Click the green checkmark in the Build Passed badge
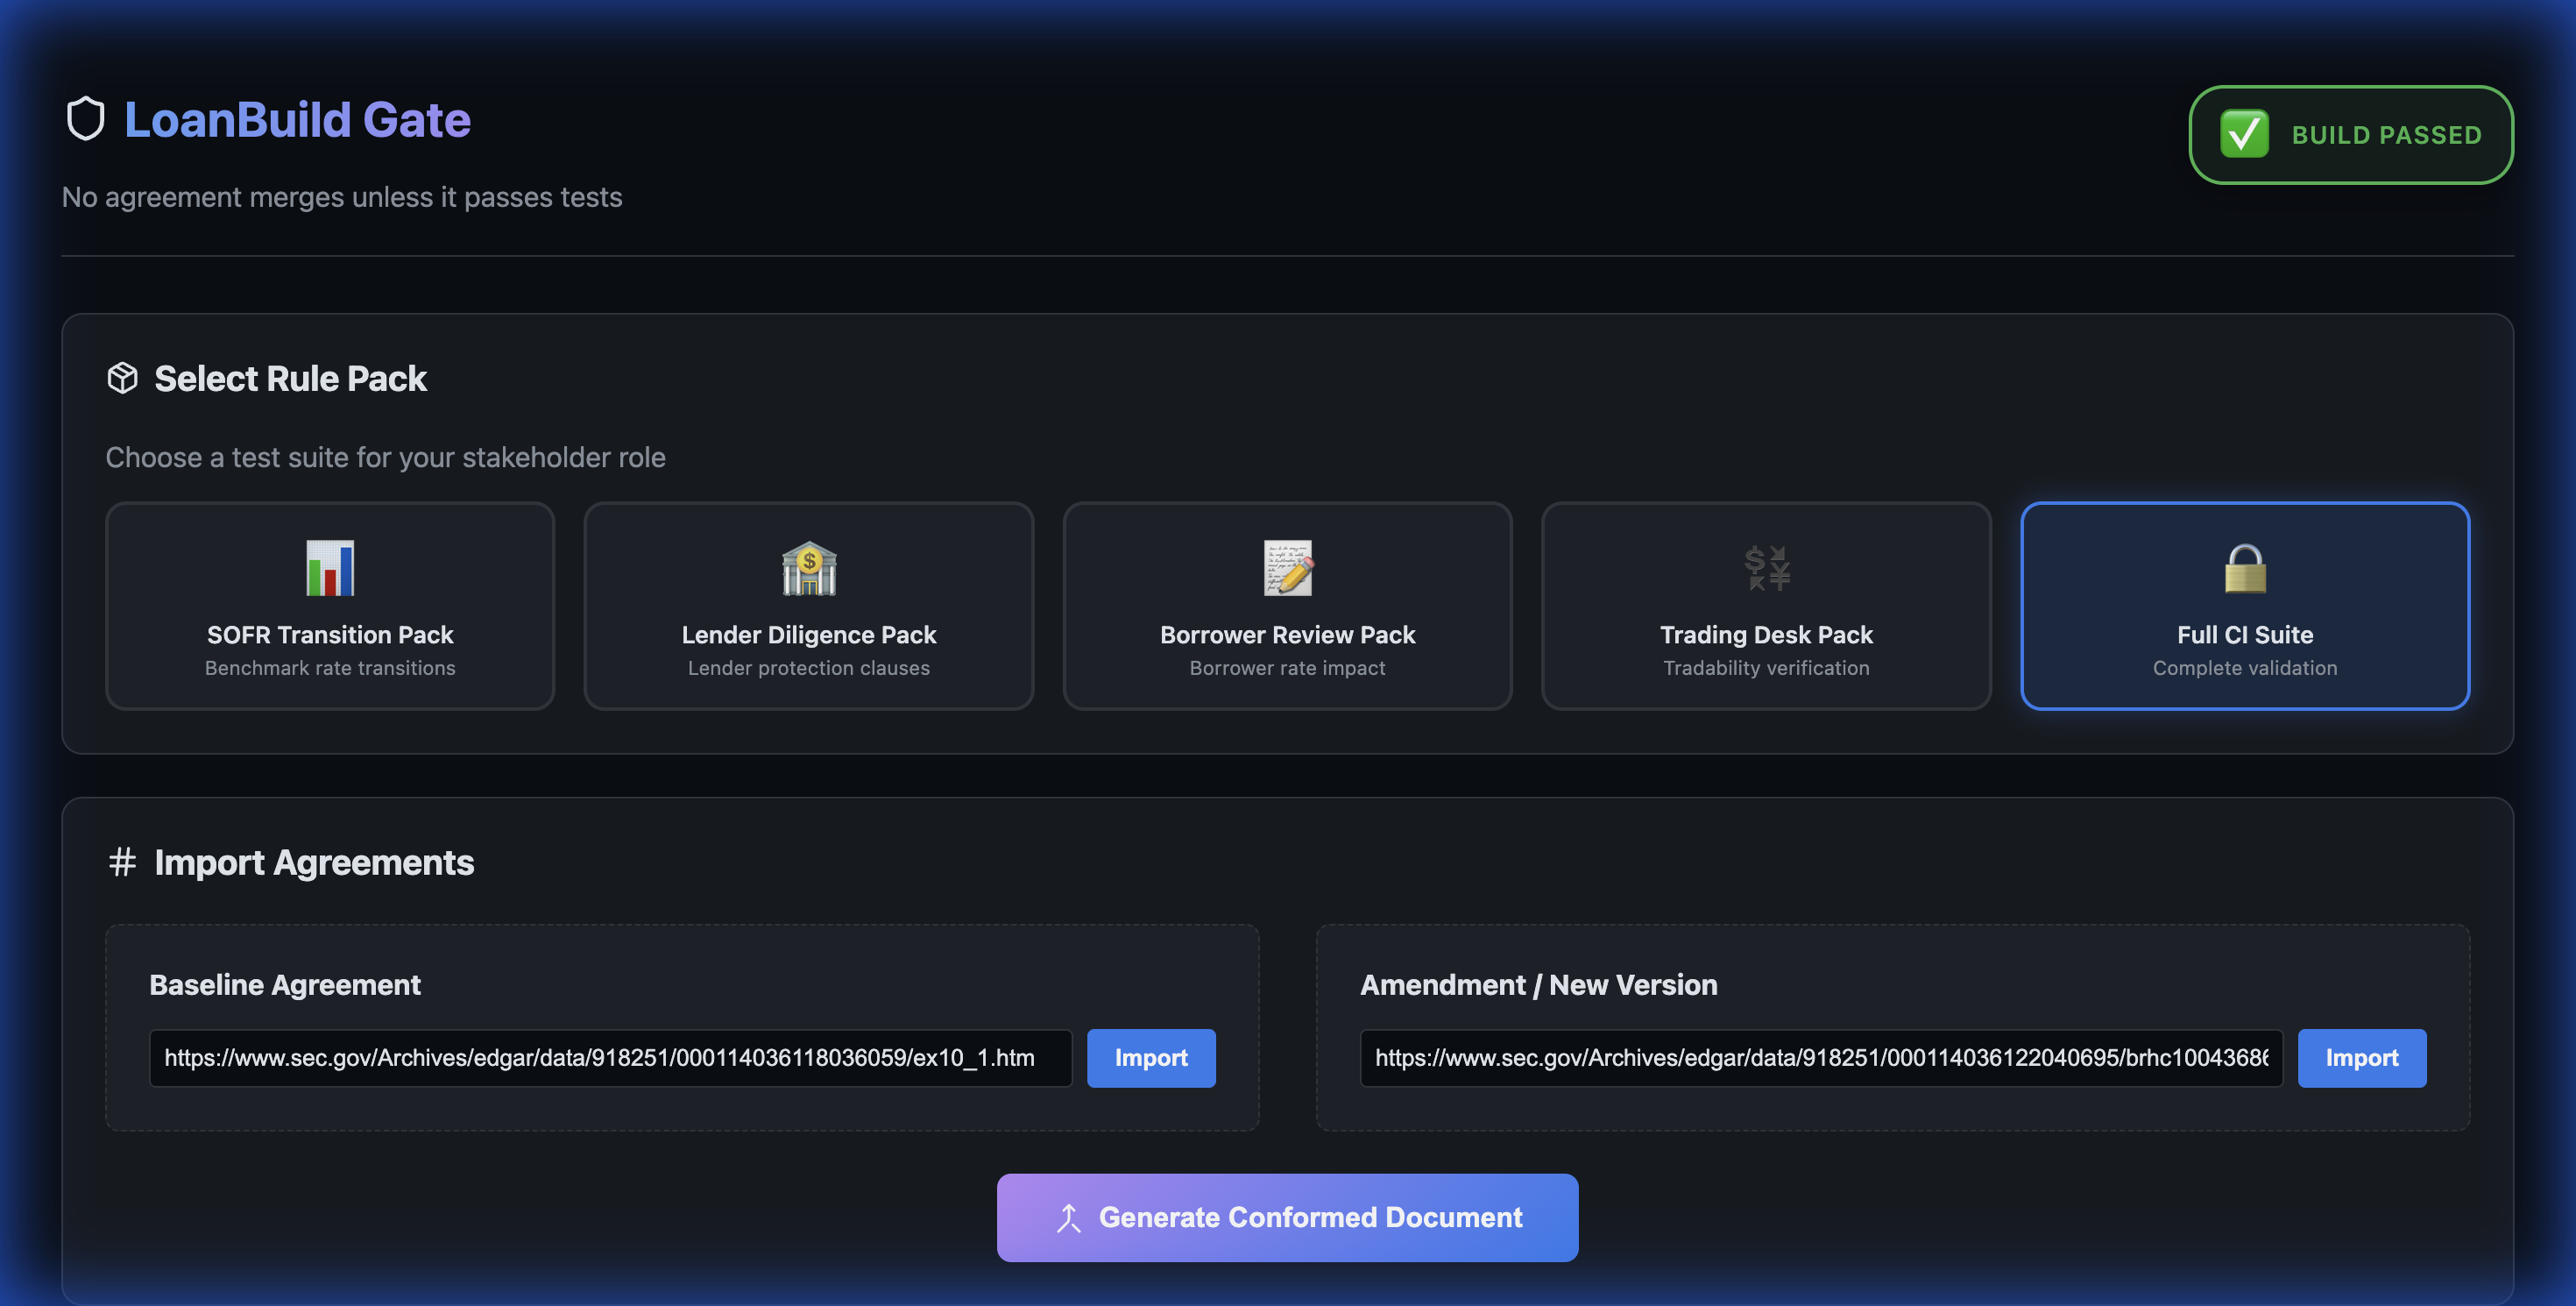This screenshot has width=2576, height=1306. pyautogui.click(x=2244, y=134)
